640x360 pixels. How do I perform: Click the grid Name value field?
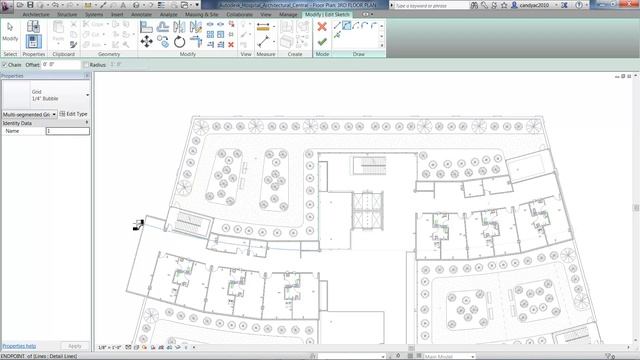click(67, 131)
